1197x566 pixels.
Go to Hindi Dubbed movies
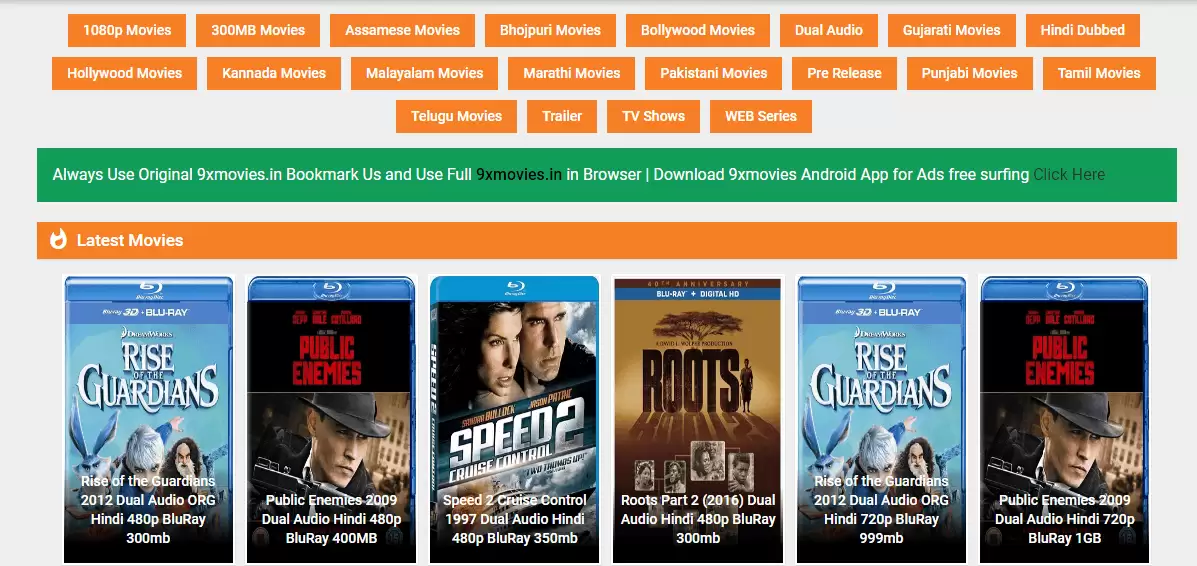point(1082,31)
